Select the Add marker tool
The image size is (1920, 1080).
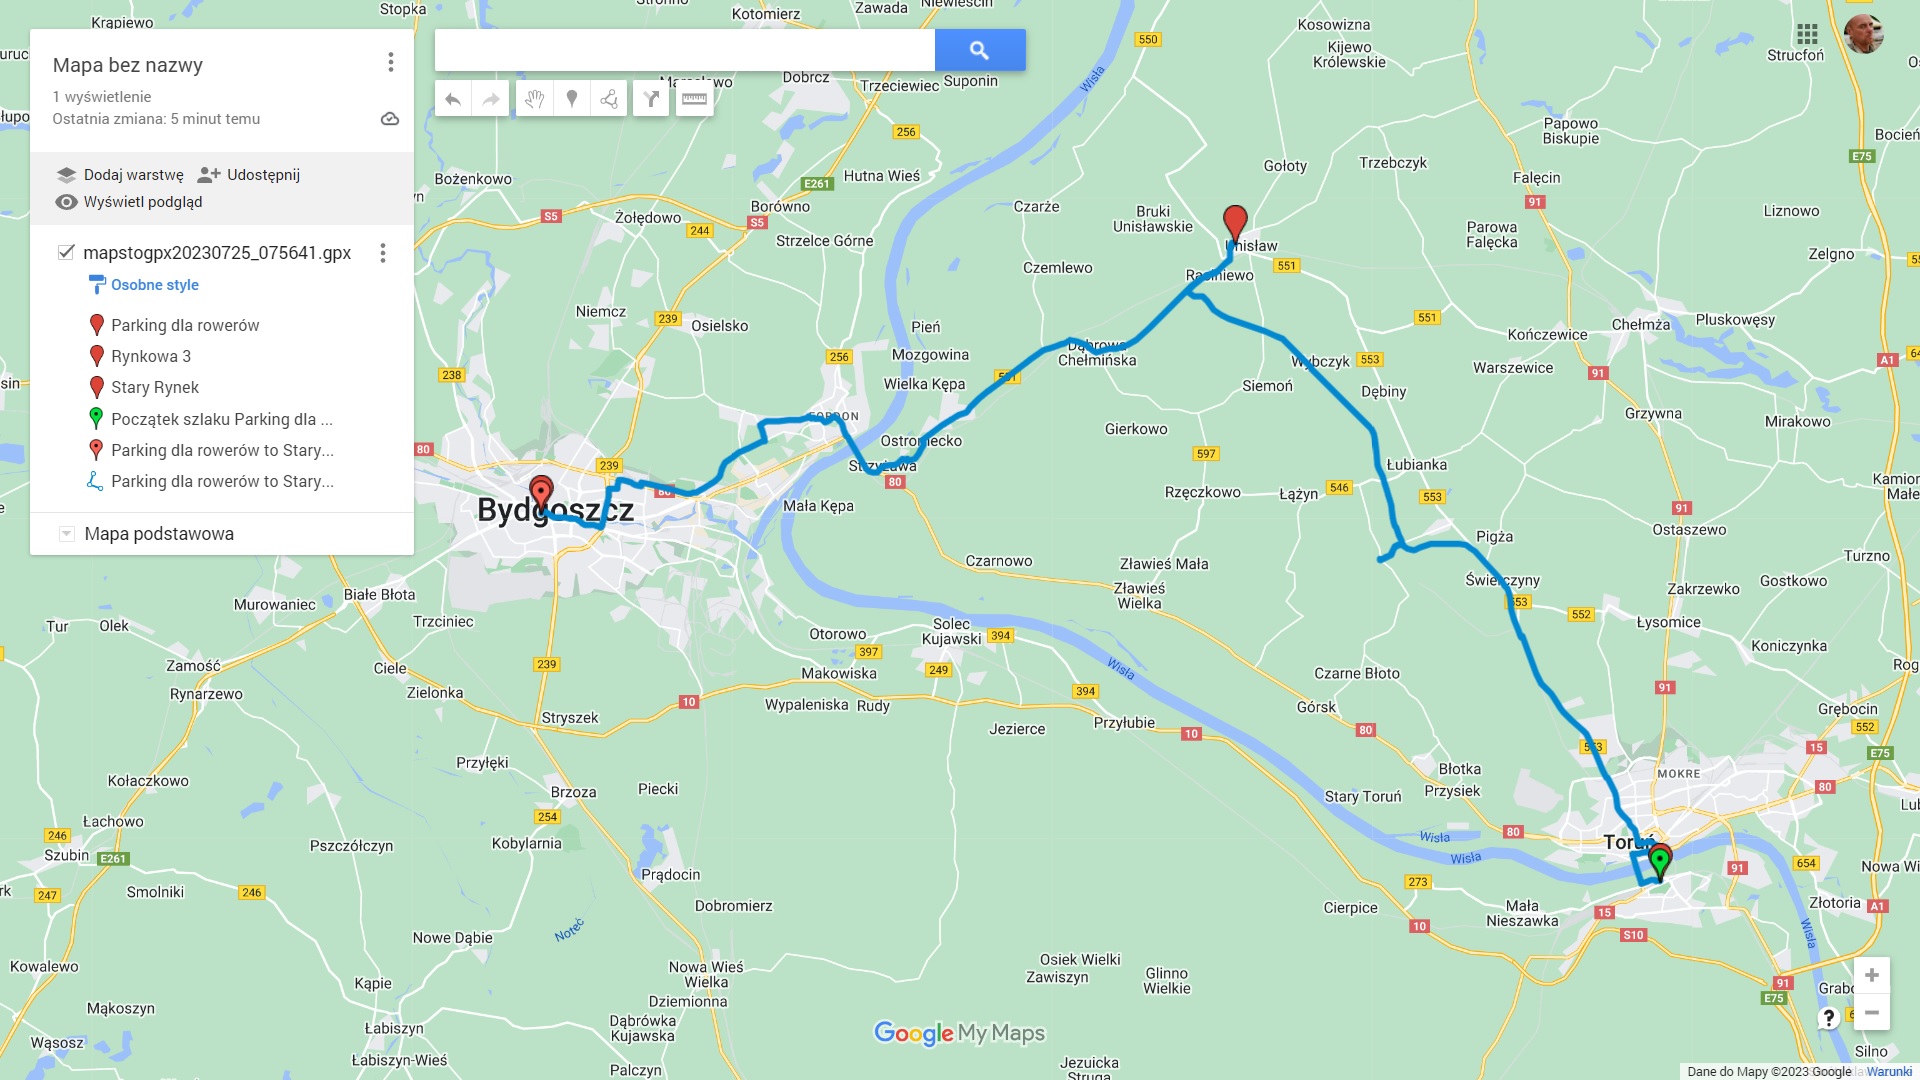tap(572, 99)
